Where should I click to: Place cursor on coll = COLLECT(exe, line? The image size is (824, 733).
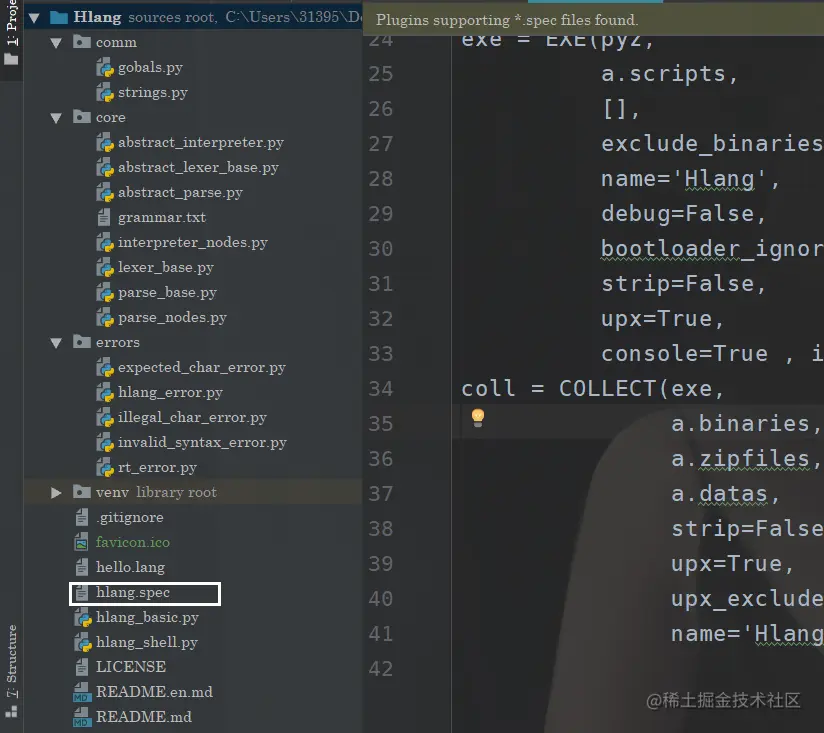(593, 389)
